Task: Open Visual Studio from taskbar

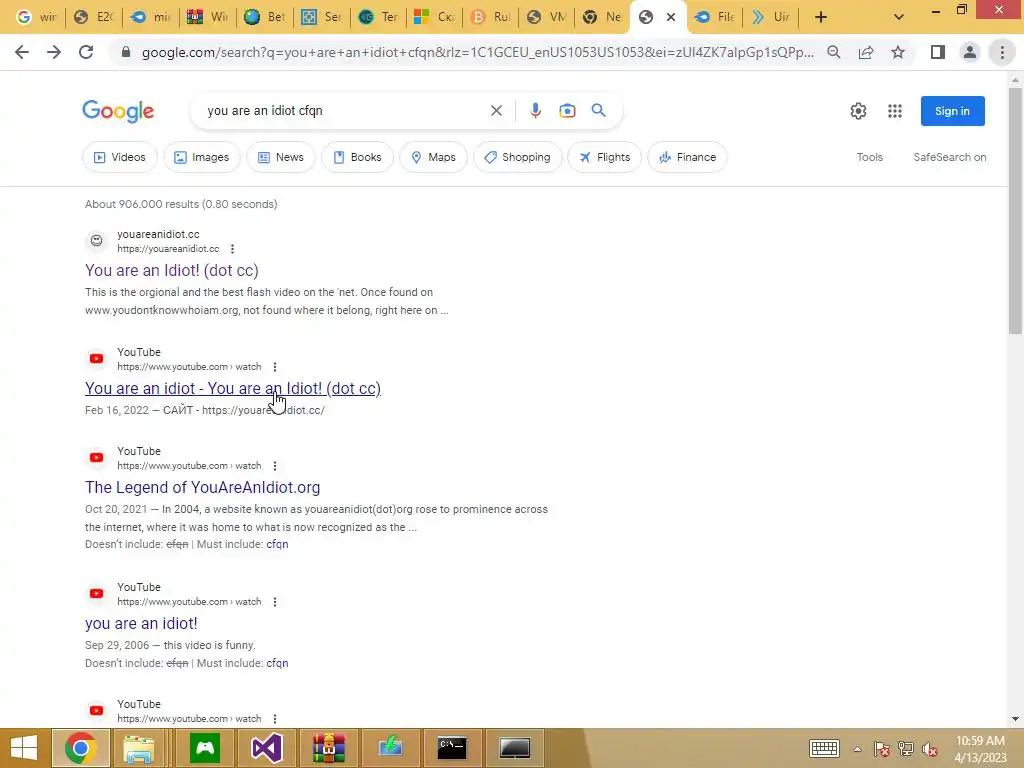Action: (266, 748)
